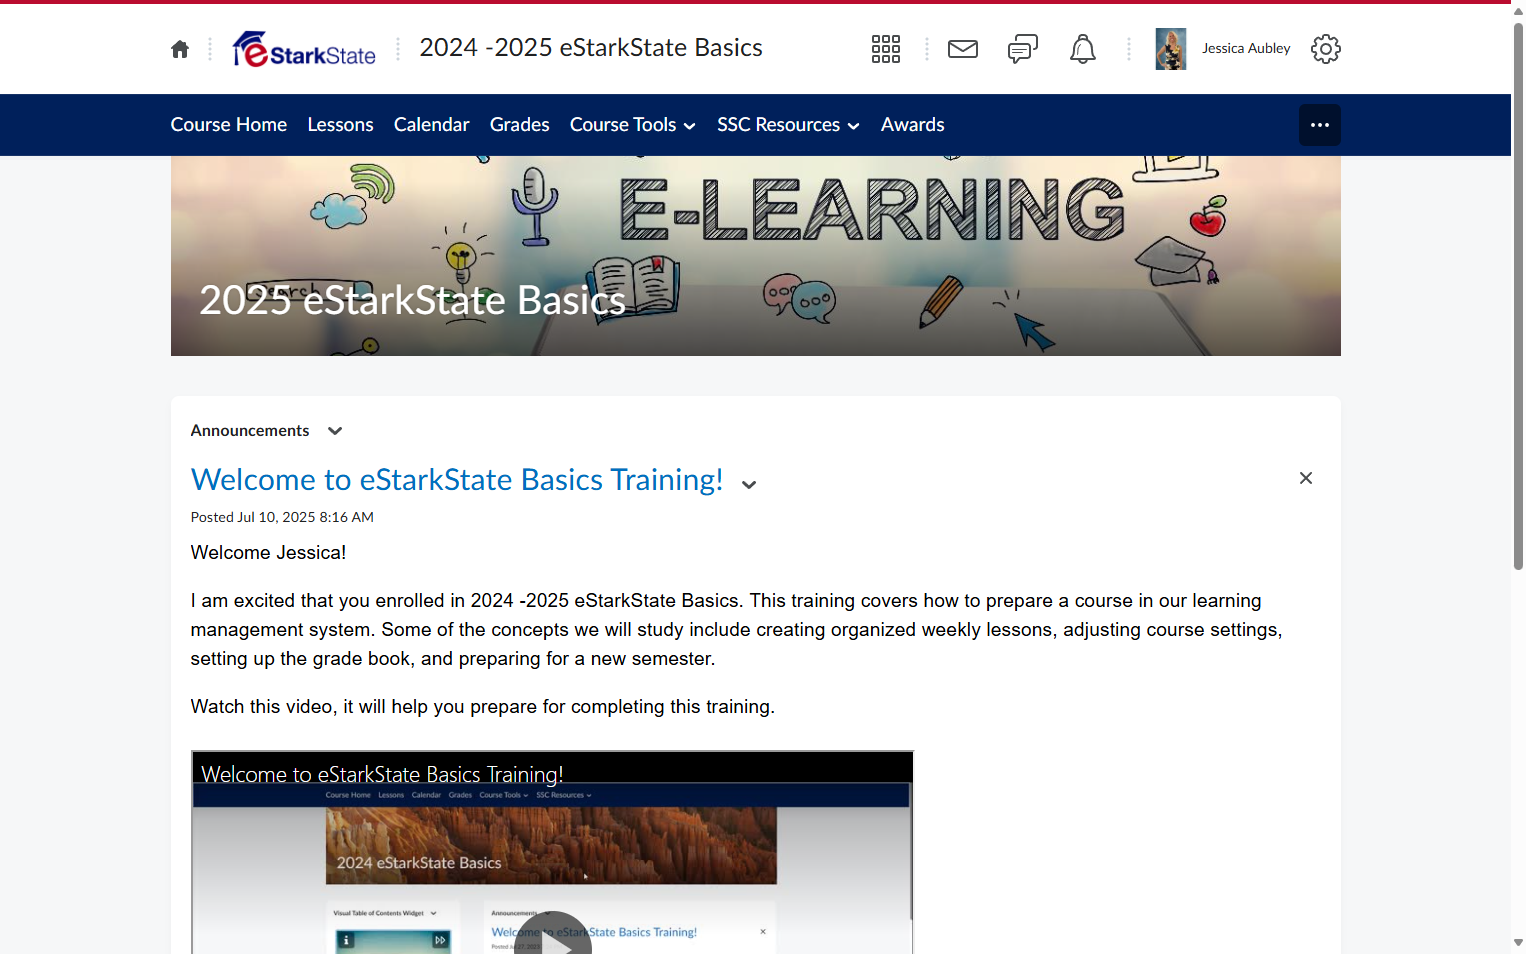Open the course selector grid icon
1526x954 pixels.
(x=886, y=49)
